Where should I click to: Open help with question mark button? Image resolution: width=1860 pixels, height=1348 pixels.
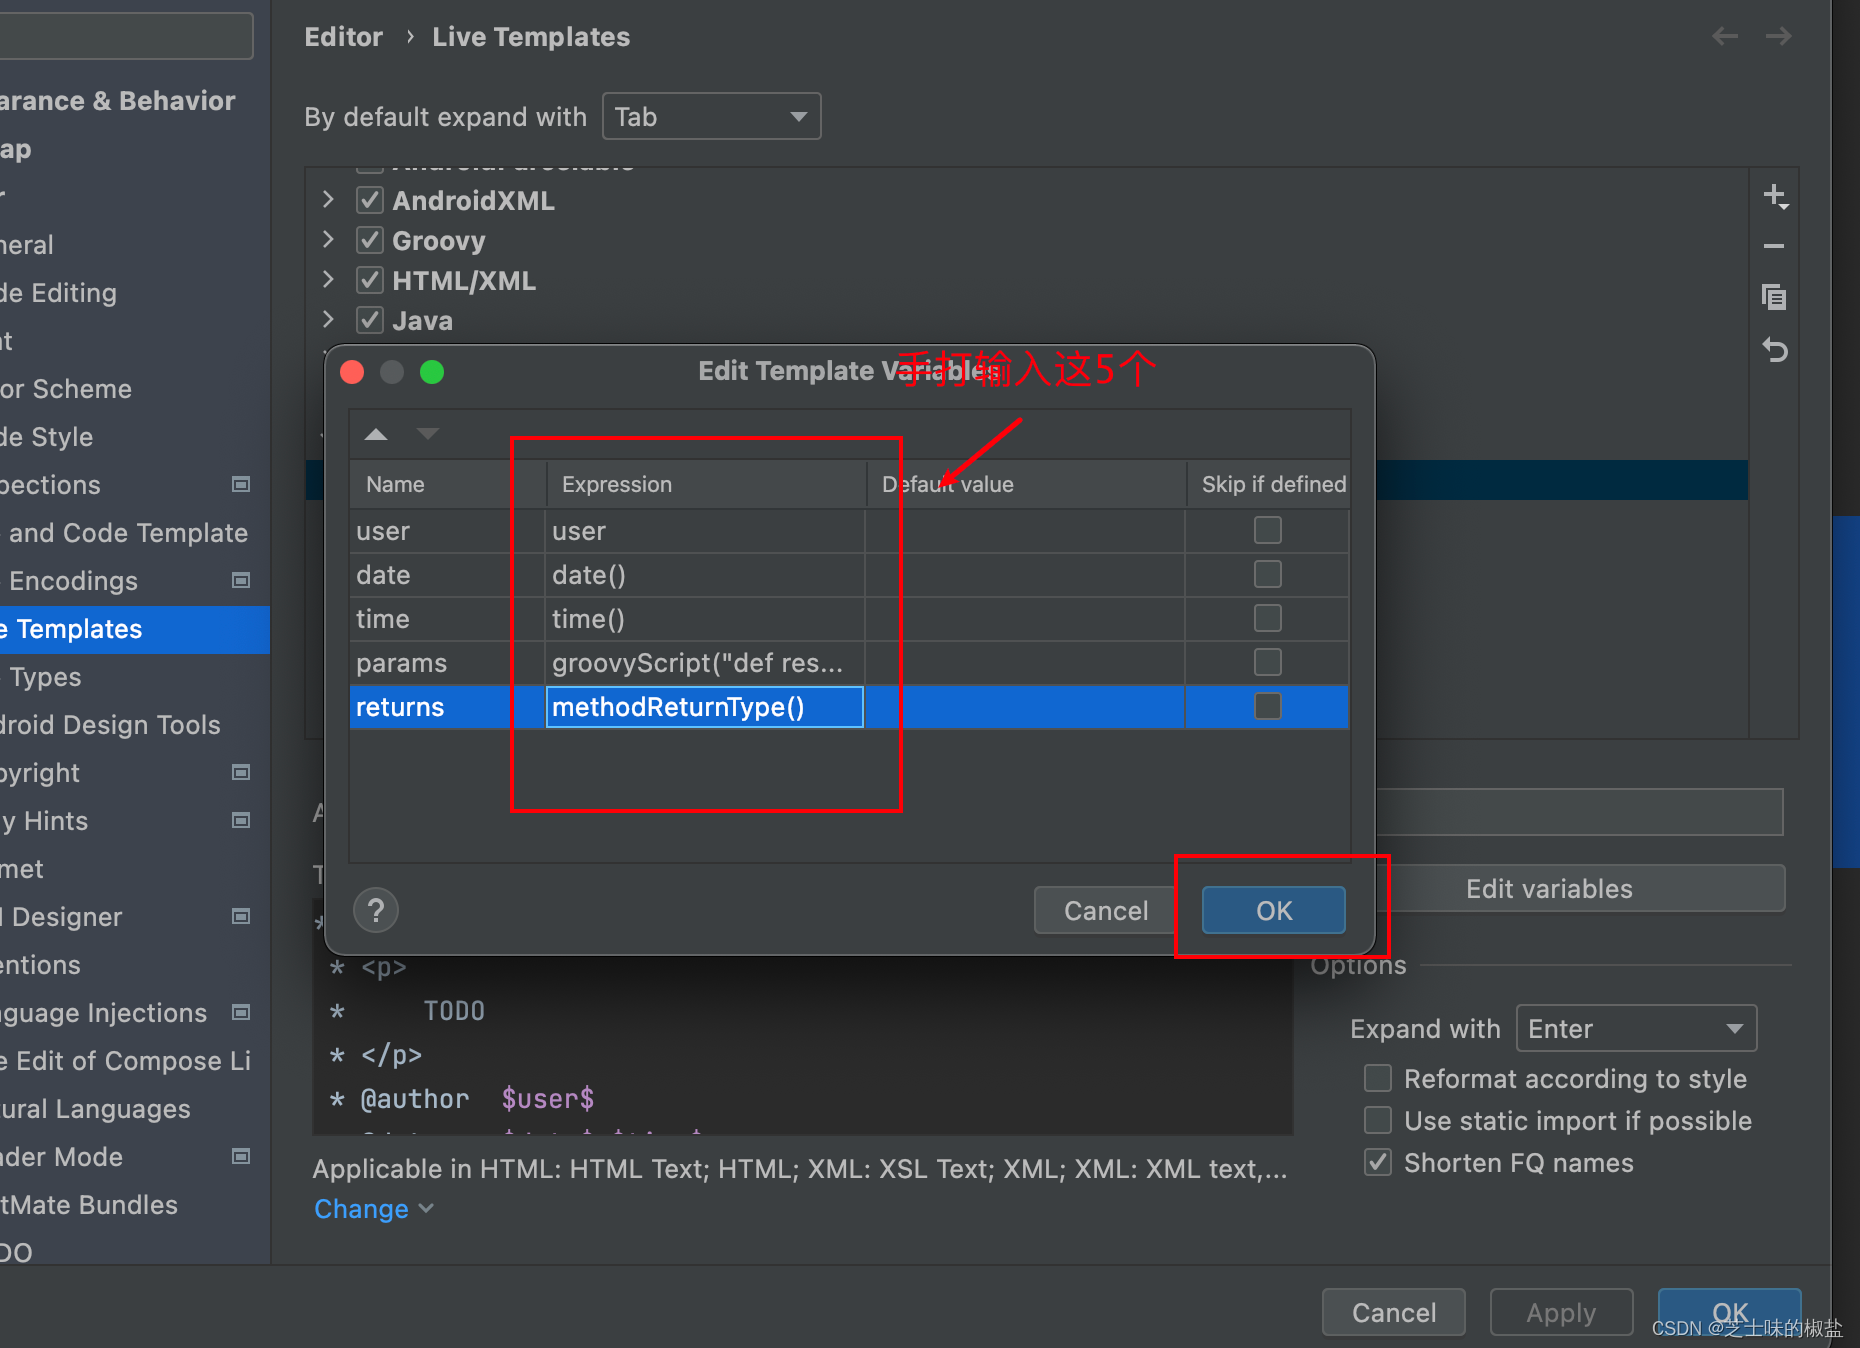click(x=376, y=911)
